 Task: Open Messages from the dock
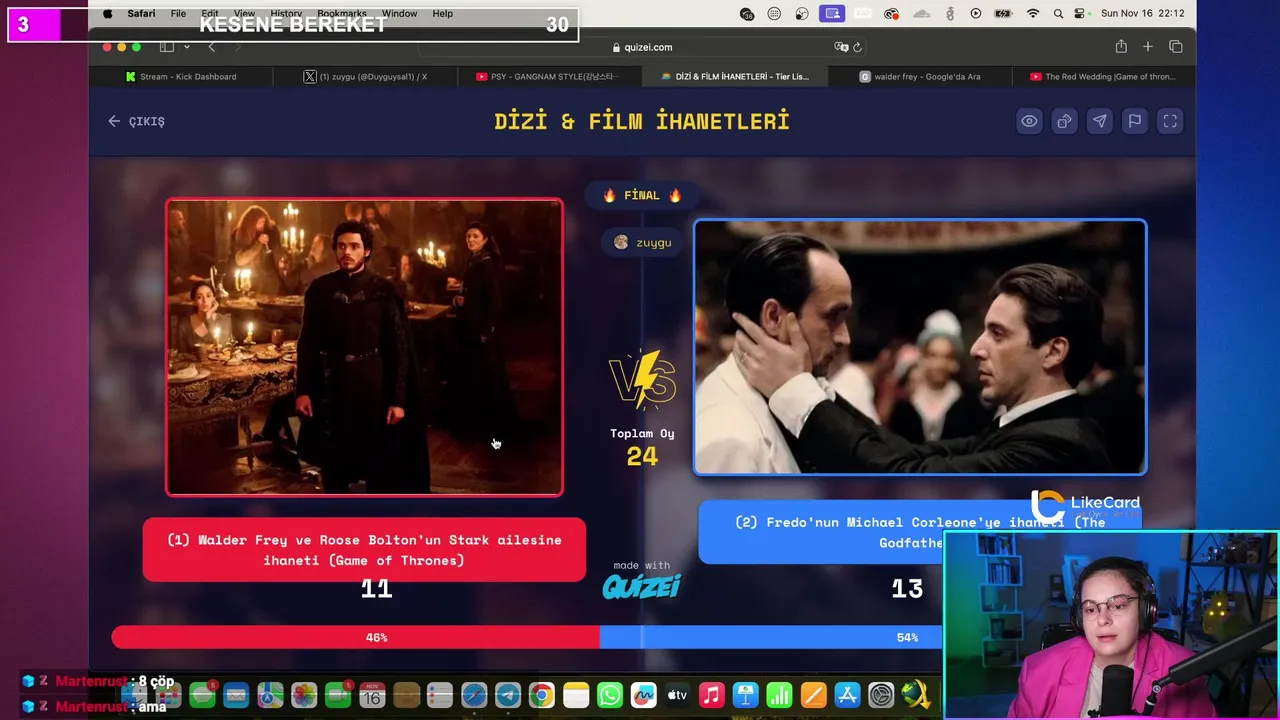tap(202, 695)
